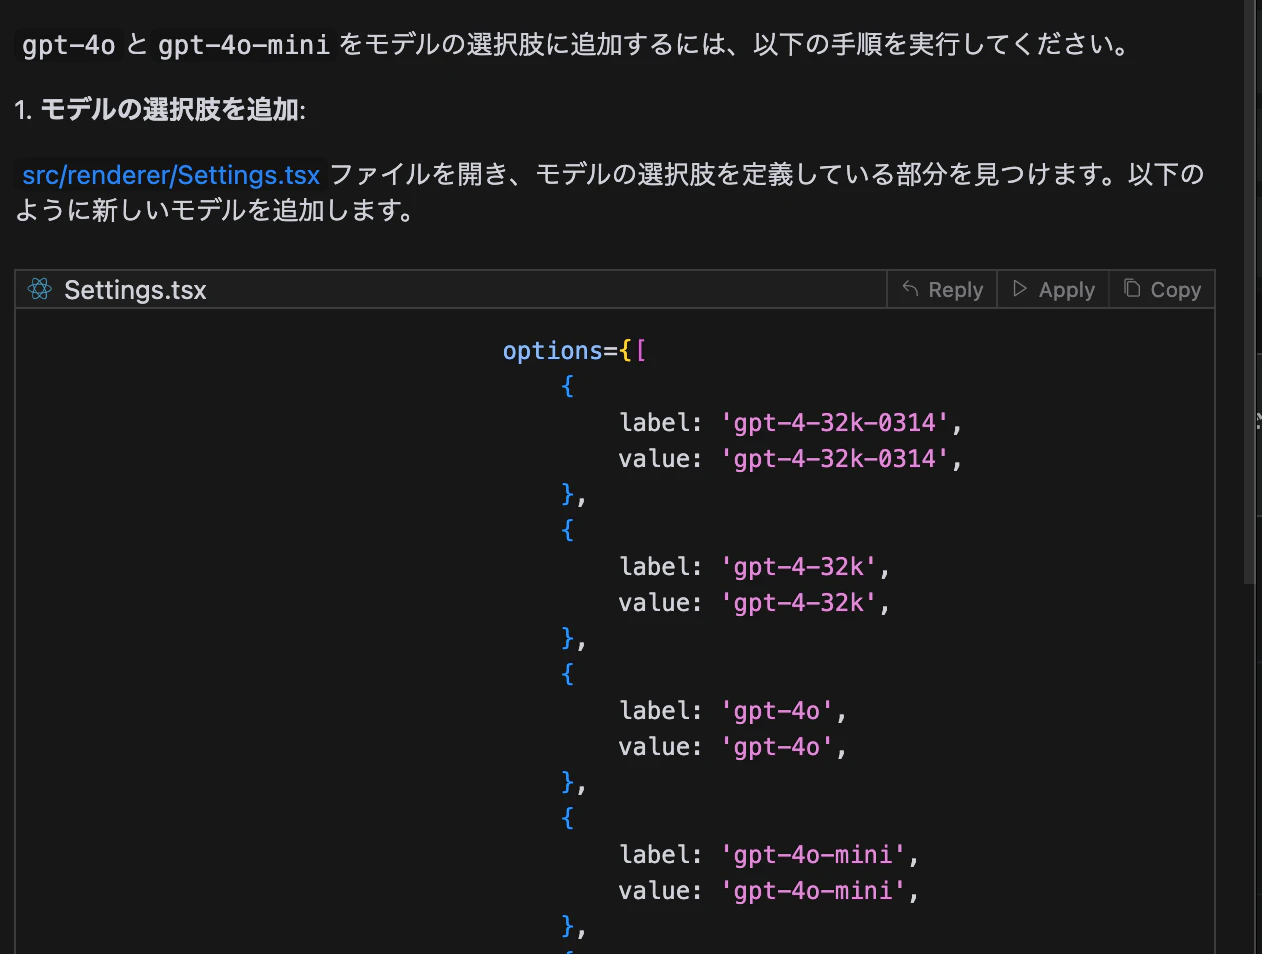Click the value 'gpt-4o' code line
Image resolution: width=1262 pixels, height=954 pixels.
pyautogui.click(x=732, y=747)
